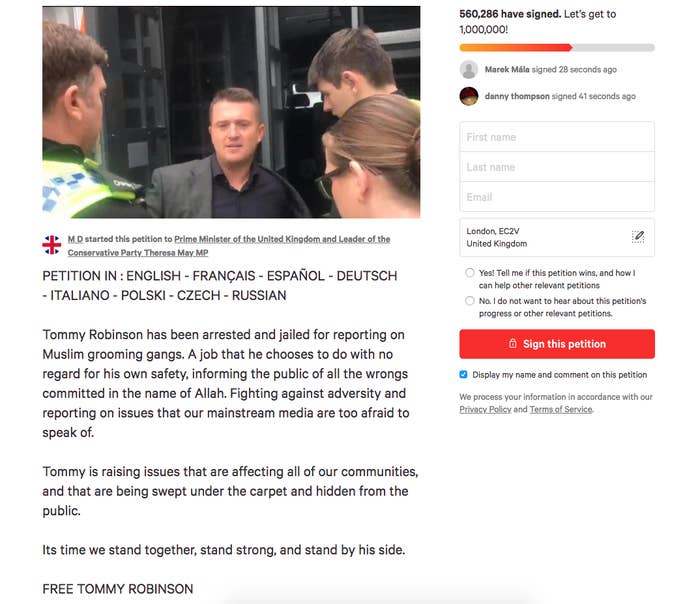This screenshot has height=604, width=700.
Task: Click the petition header photo
Action: (231, 112)
